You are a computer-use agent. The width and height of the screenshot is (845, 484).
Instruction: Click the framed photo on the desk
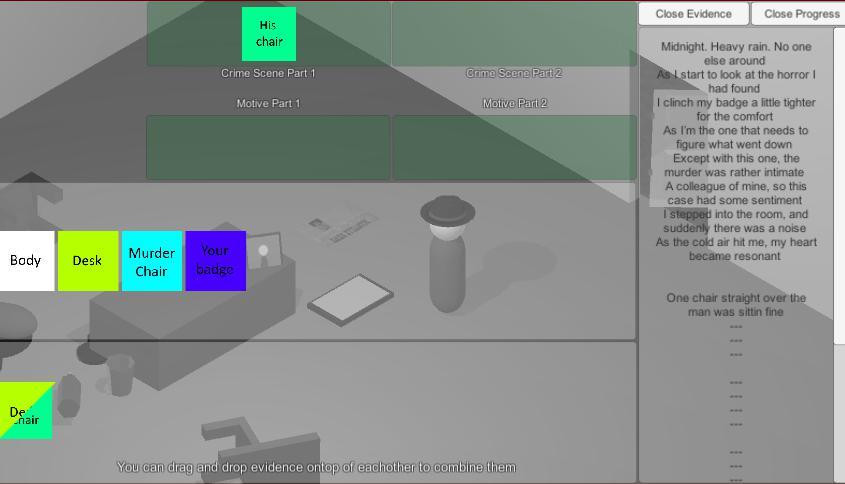[264, 251]
